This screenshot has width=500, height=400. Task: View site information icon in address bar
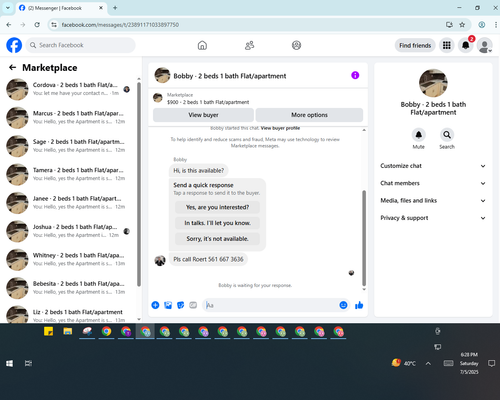point(54,25)
